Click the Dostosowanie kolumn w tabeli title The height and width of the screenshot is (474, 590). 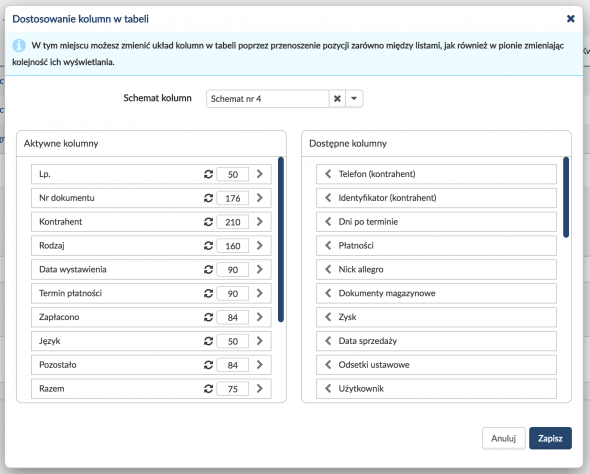(x=81, y=19)
